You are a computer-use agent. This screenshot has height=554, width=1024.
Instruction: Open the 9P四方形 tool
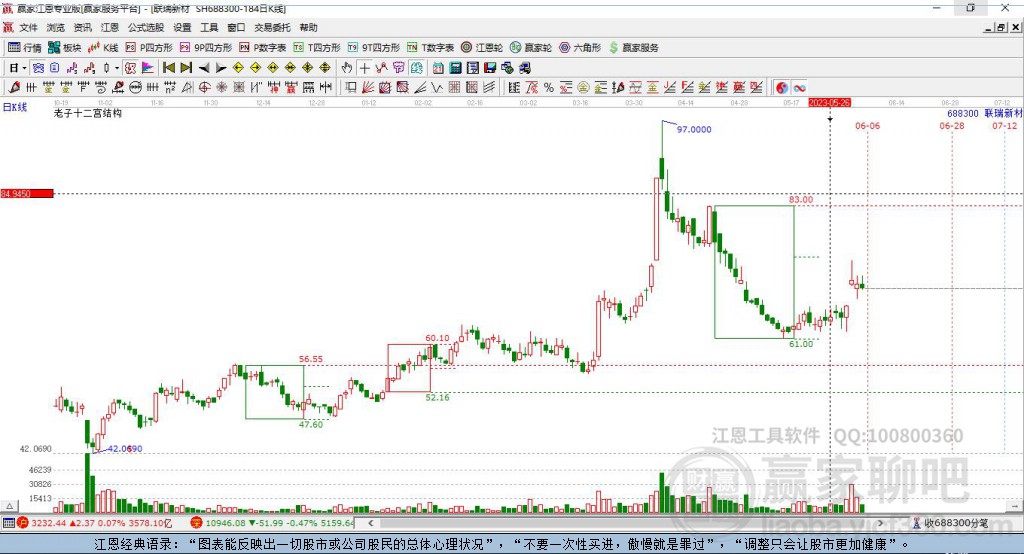[x=206, y=48]
